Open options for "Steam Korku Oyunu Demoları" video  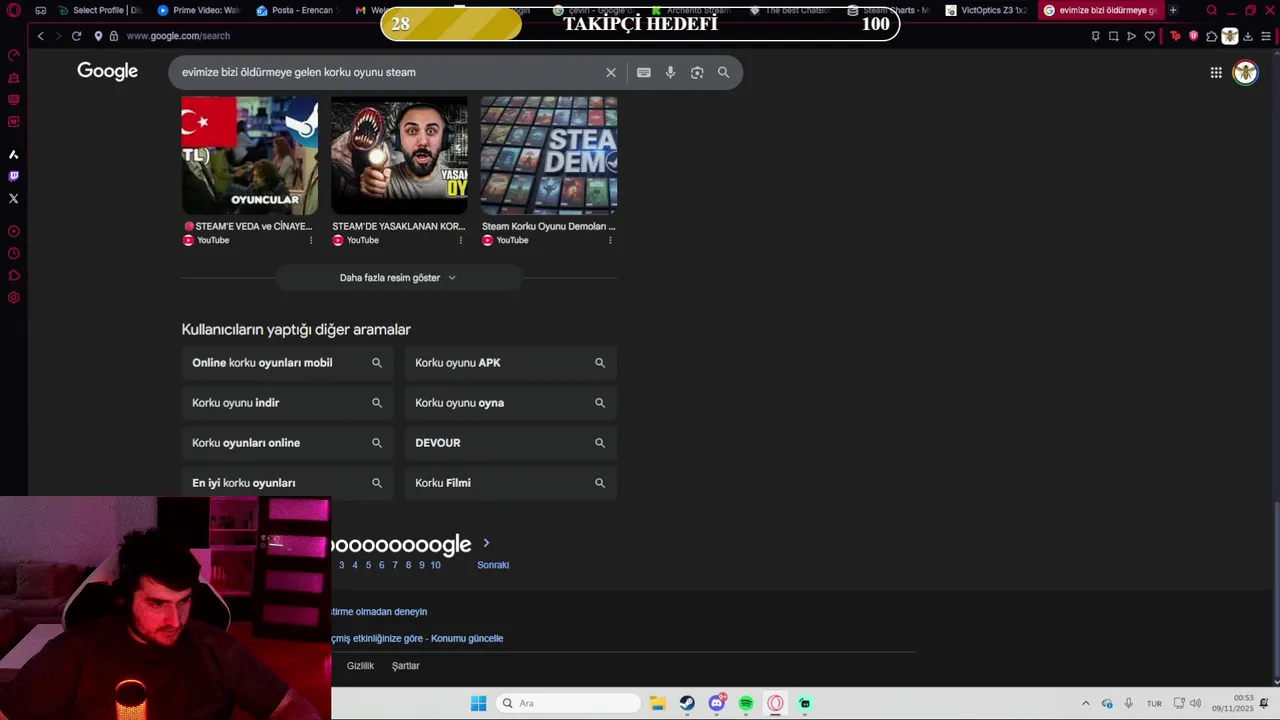610,240
